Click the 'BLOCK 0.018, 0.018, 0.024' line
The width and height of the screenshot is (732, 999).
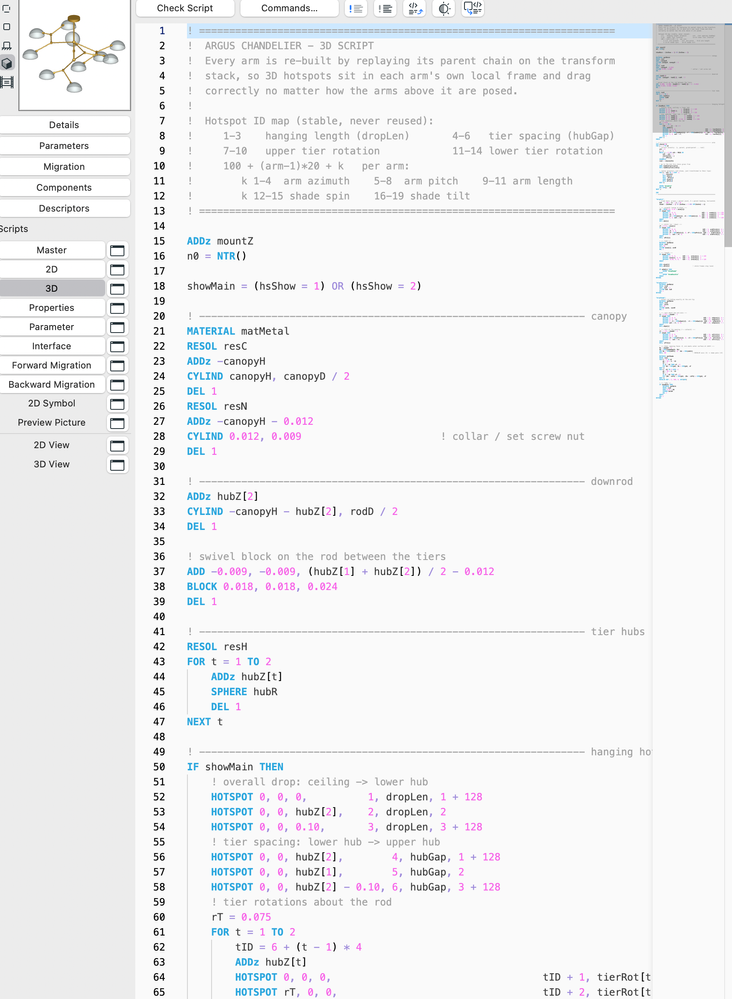(x=262, y=586)
